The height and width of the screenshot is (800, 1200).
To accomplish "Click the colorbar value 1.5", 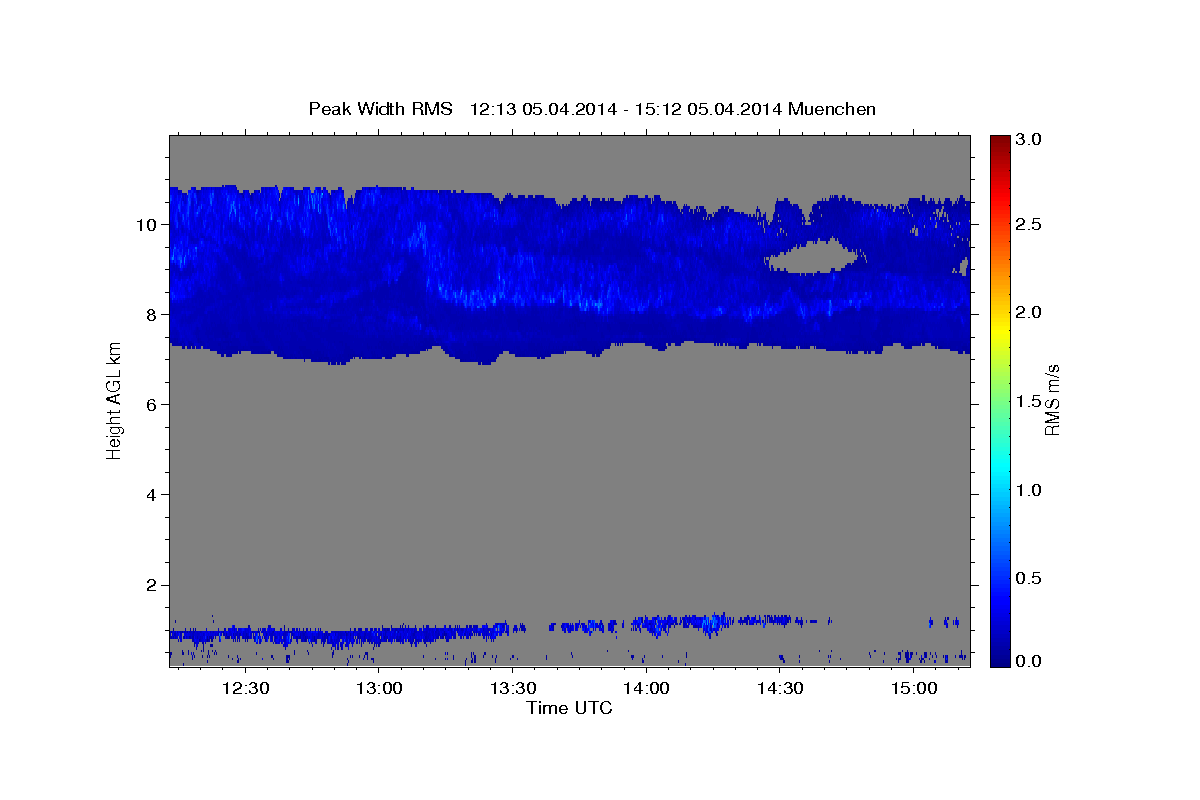I will [1030, 401].
